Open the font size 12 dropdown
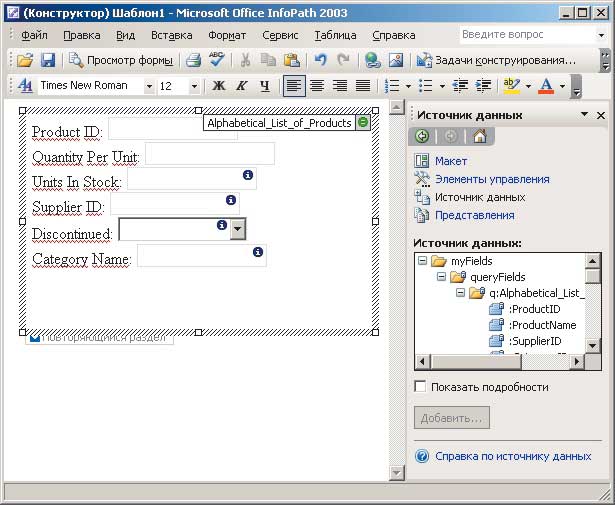Viewport: 615px width, 505px height. tap(194, 86)
